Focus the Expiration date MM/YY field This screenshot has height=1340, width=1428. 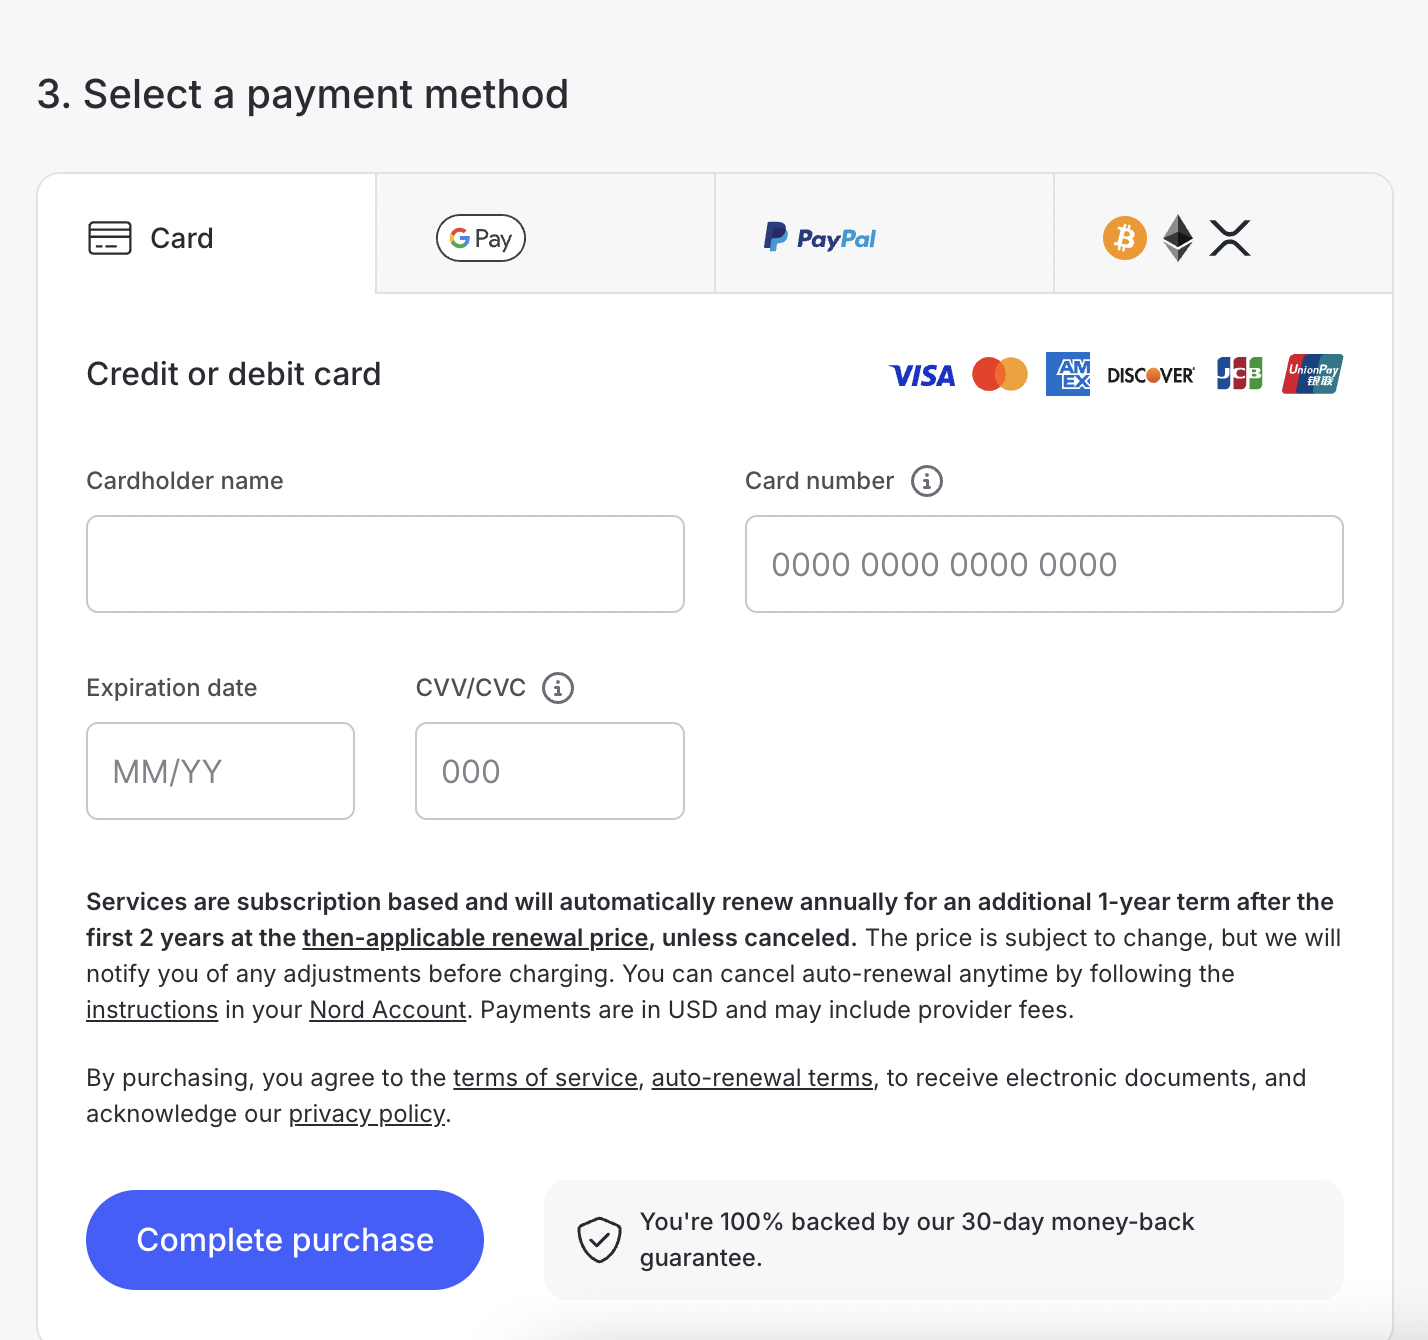click(220, 771)
